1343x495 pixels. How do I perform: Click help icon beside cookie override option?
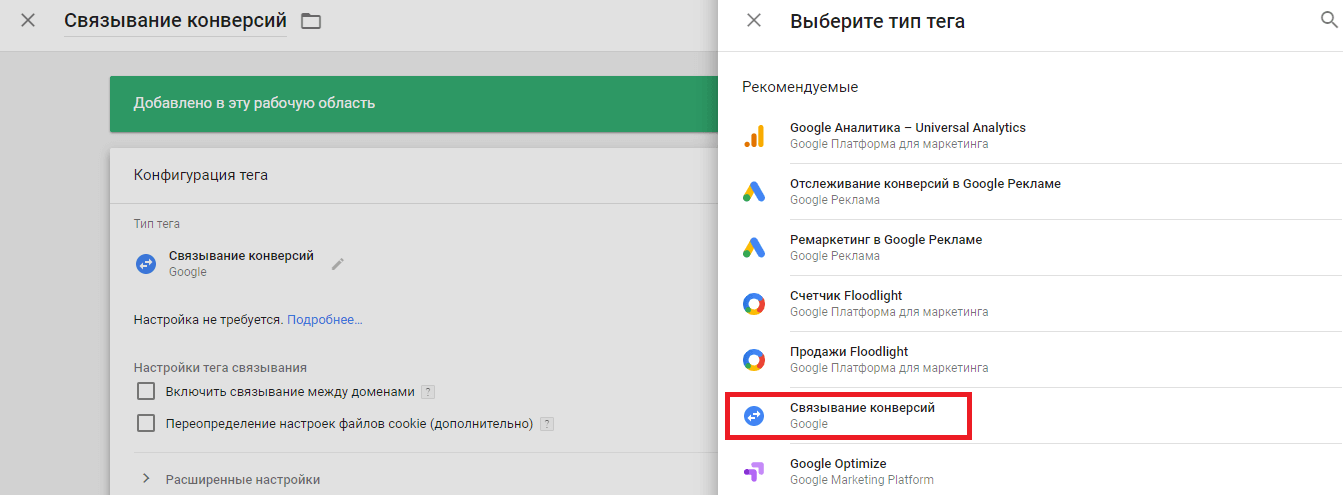tap(547, 424)
